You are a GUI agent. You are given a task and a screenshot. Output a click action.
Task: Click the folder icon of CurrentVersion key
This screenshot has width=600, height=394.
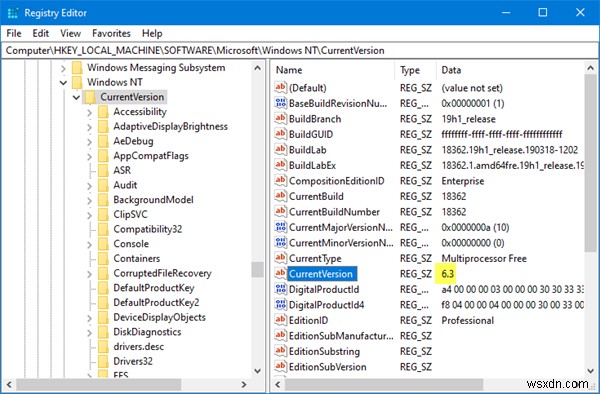point(90,97)
